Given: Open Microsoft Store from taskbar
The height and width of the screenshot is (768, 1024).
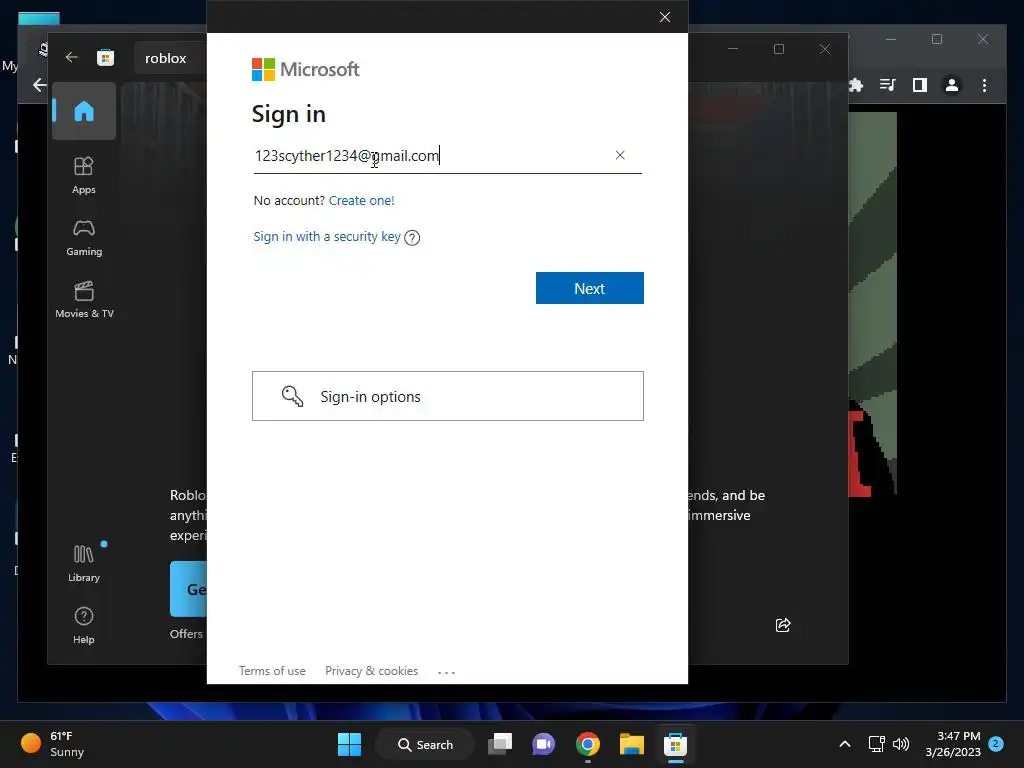Looking at the screenshot, I should tap(675, 744).
